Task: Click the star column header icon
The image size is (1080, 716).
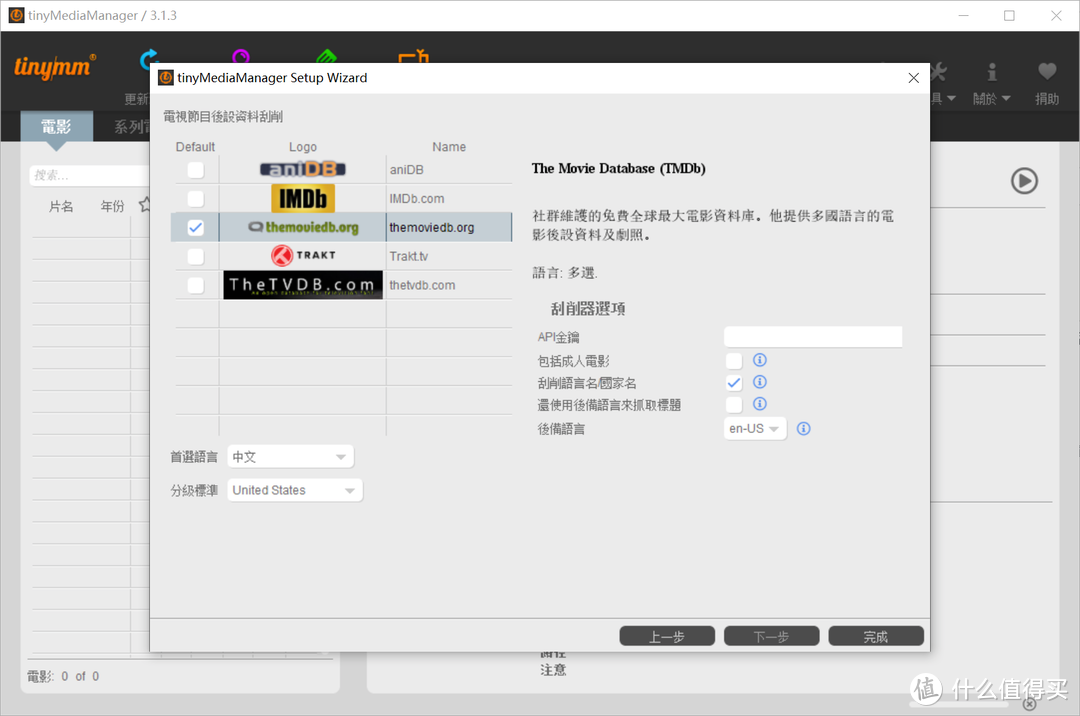Action: pos(144,205)
